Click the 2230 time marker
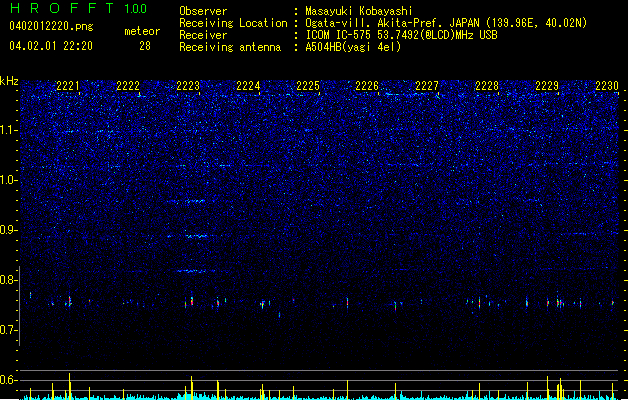This screenshot has height=400, width=629. 607,86
